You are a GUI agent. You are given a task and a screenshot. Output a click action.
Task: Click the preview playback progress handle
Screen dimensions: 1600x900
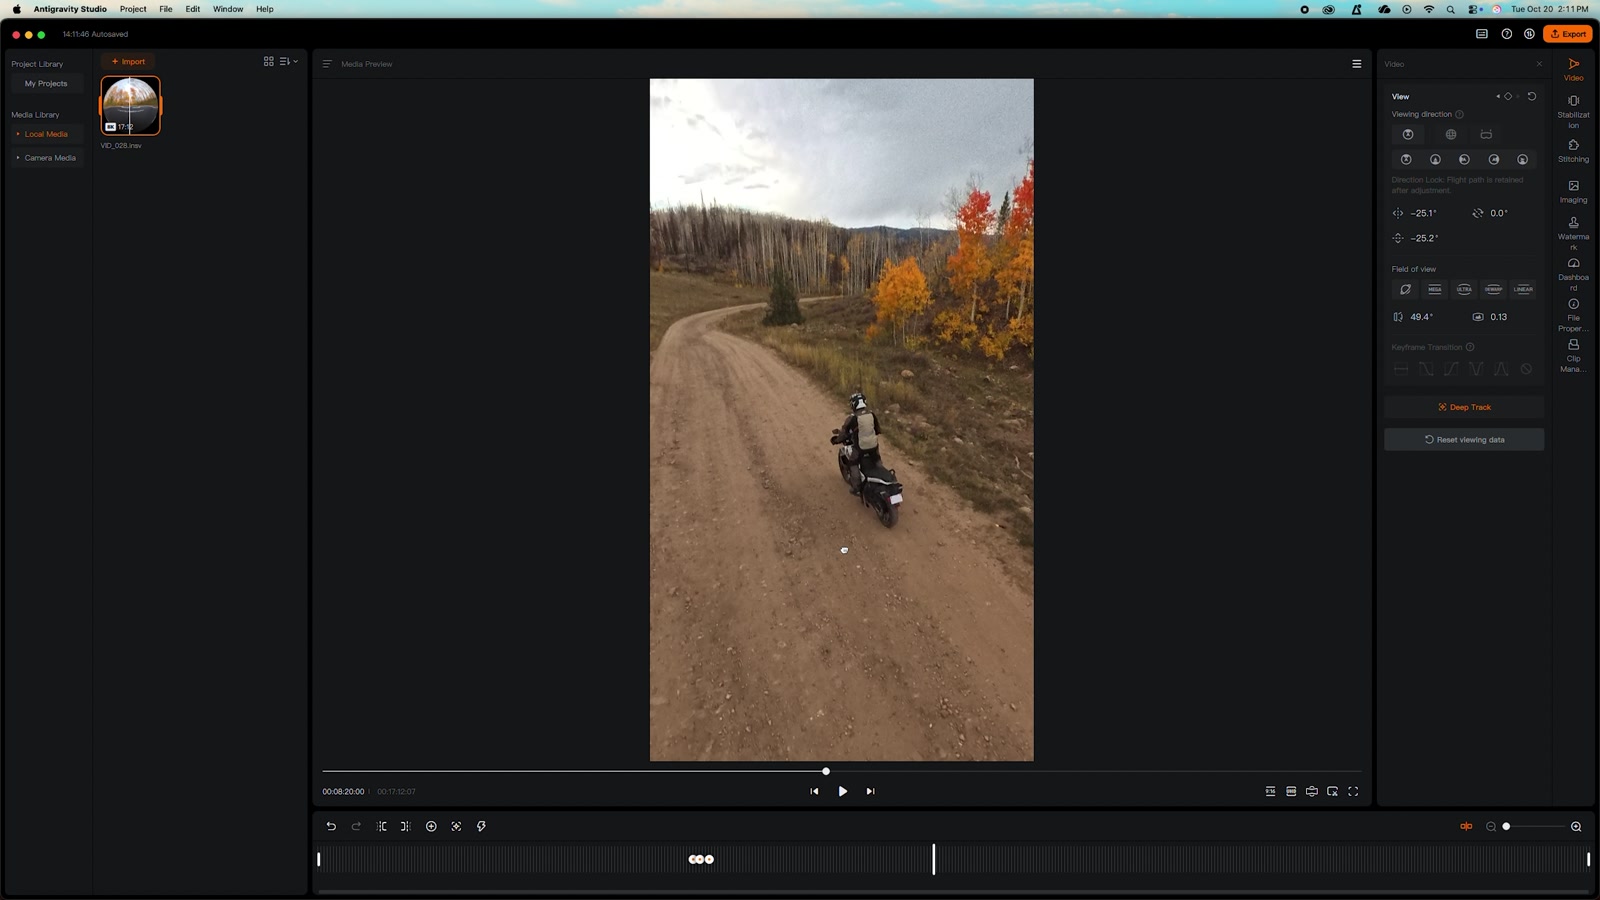point(826,771)
